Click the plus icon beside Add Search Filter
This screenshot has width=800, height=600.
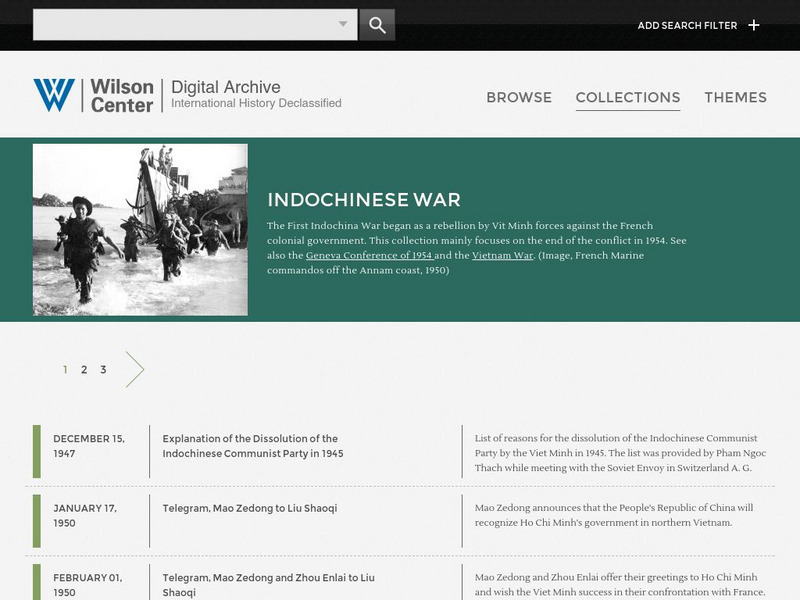point(754,25)
